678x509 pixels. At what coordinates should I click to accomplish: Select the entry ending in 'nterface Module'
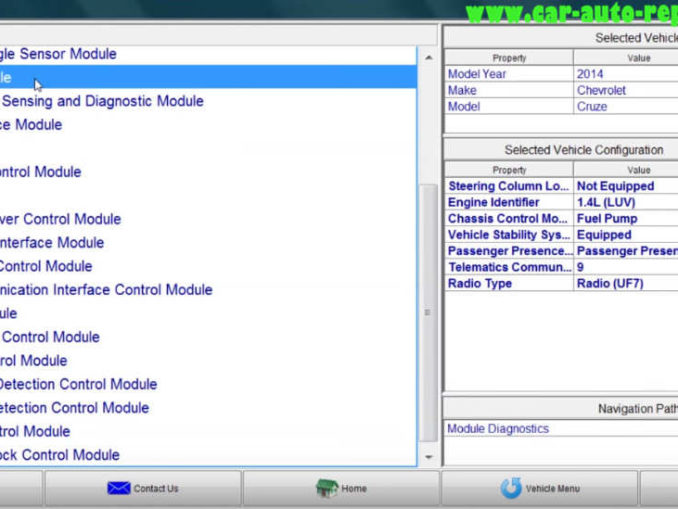[x=52, y=243]
